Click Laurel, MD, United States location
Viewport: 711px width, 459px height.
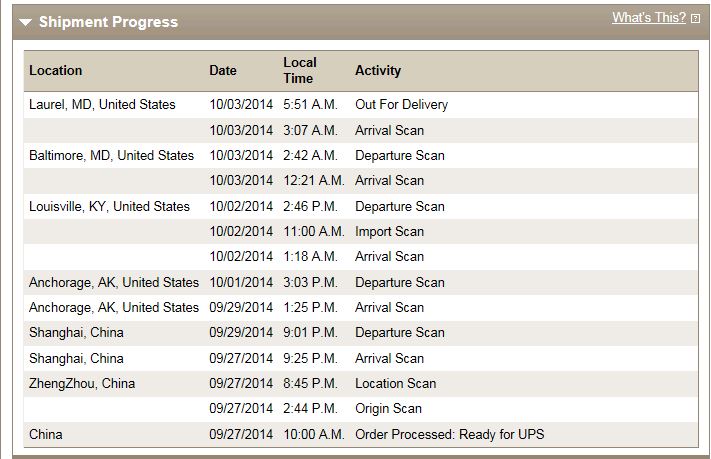tap(102, 105)
